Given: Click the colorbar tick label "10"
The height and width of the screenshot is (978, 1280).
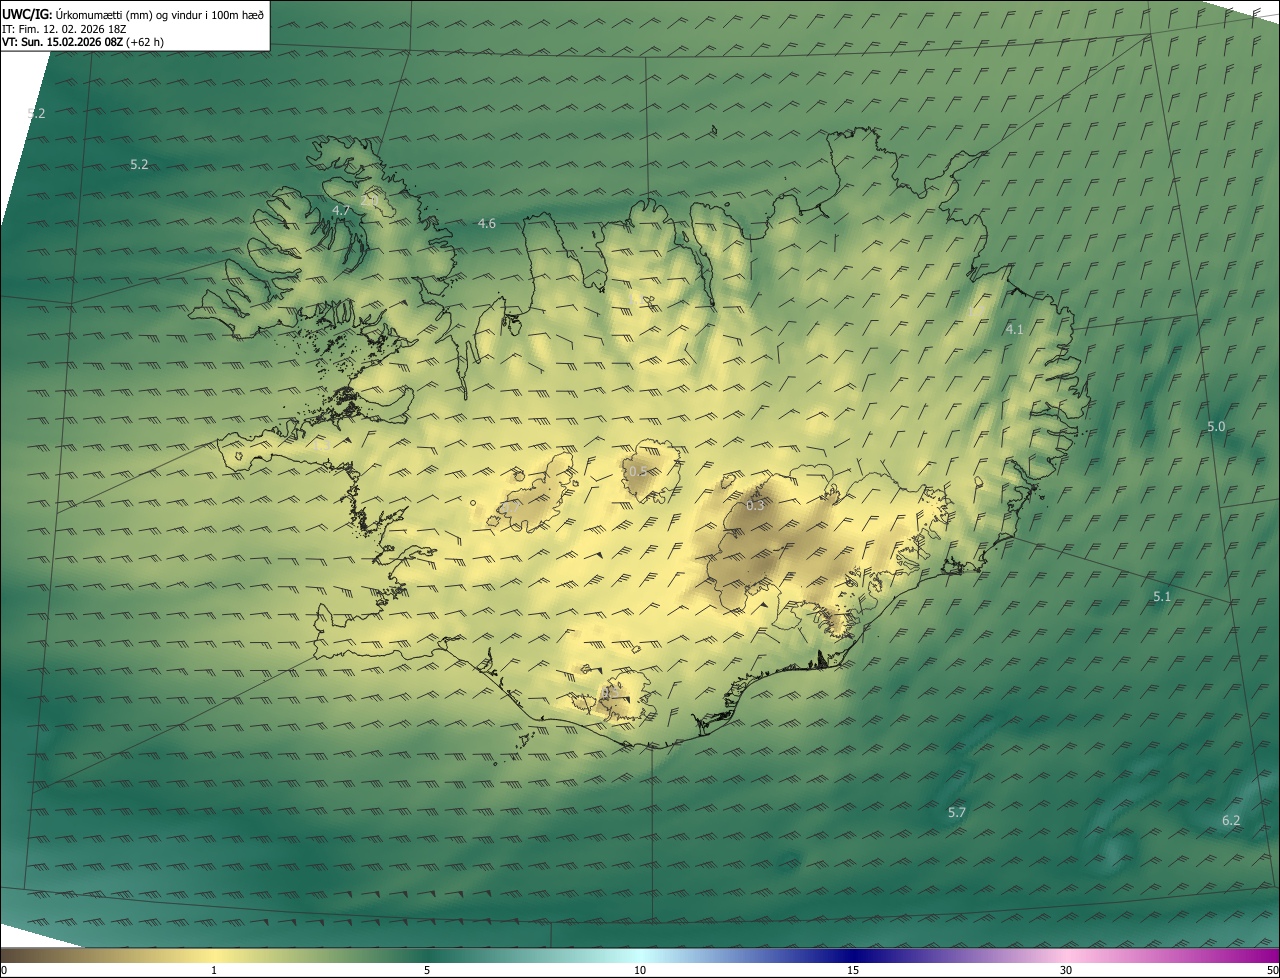Looking at the screenshot, I should pyautogui.click(x=640, y=970).
